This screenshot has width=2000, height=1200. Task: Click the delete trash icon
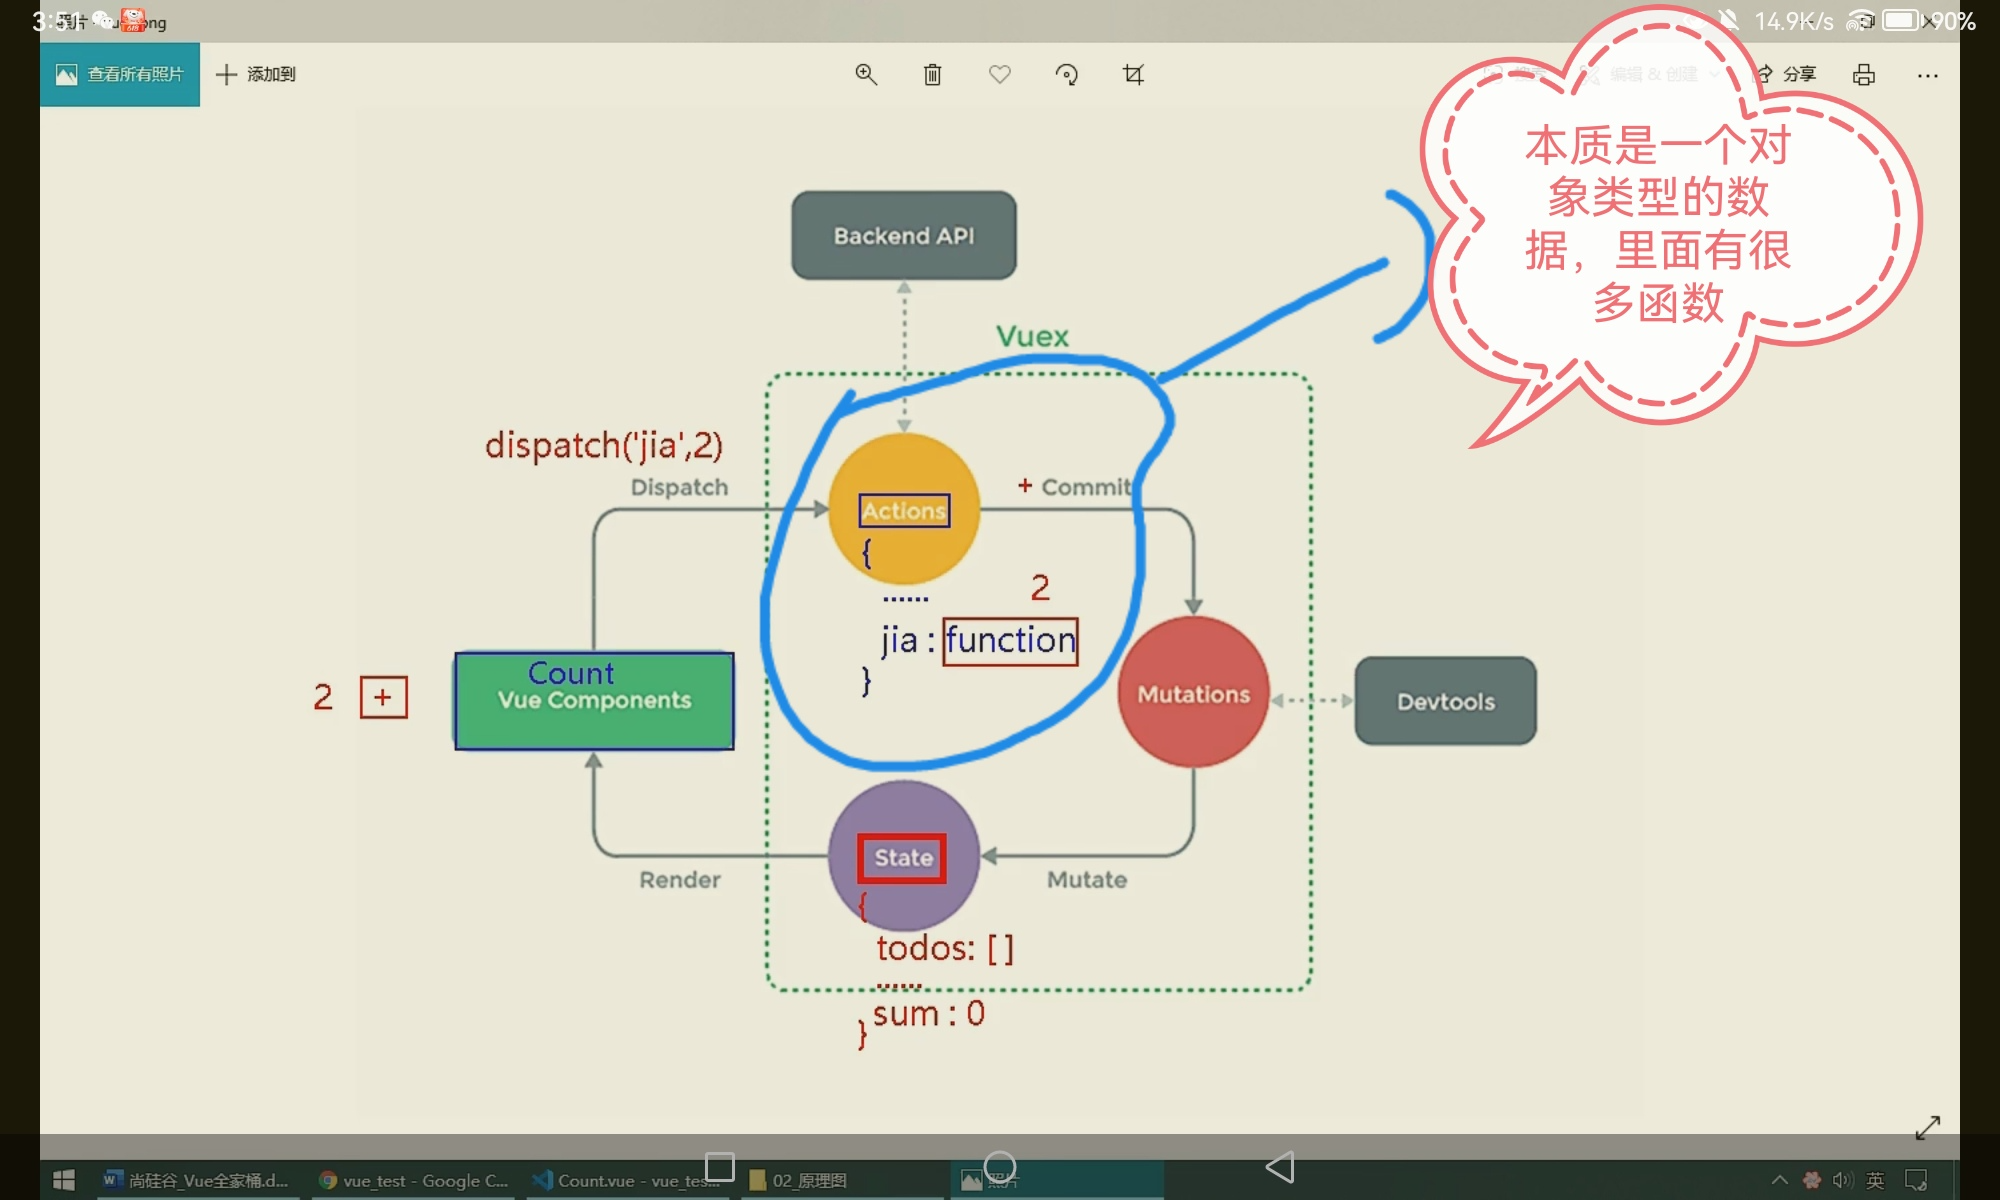(932, 74)
